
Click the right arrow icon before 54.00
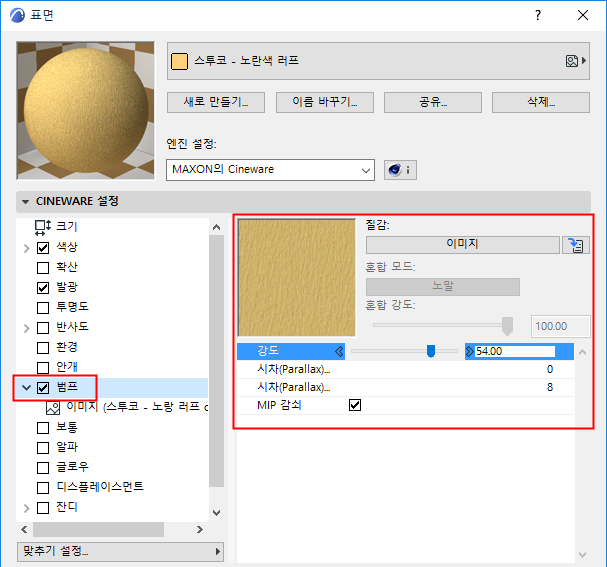[x=470, y=351]
